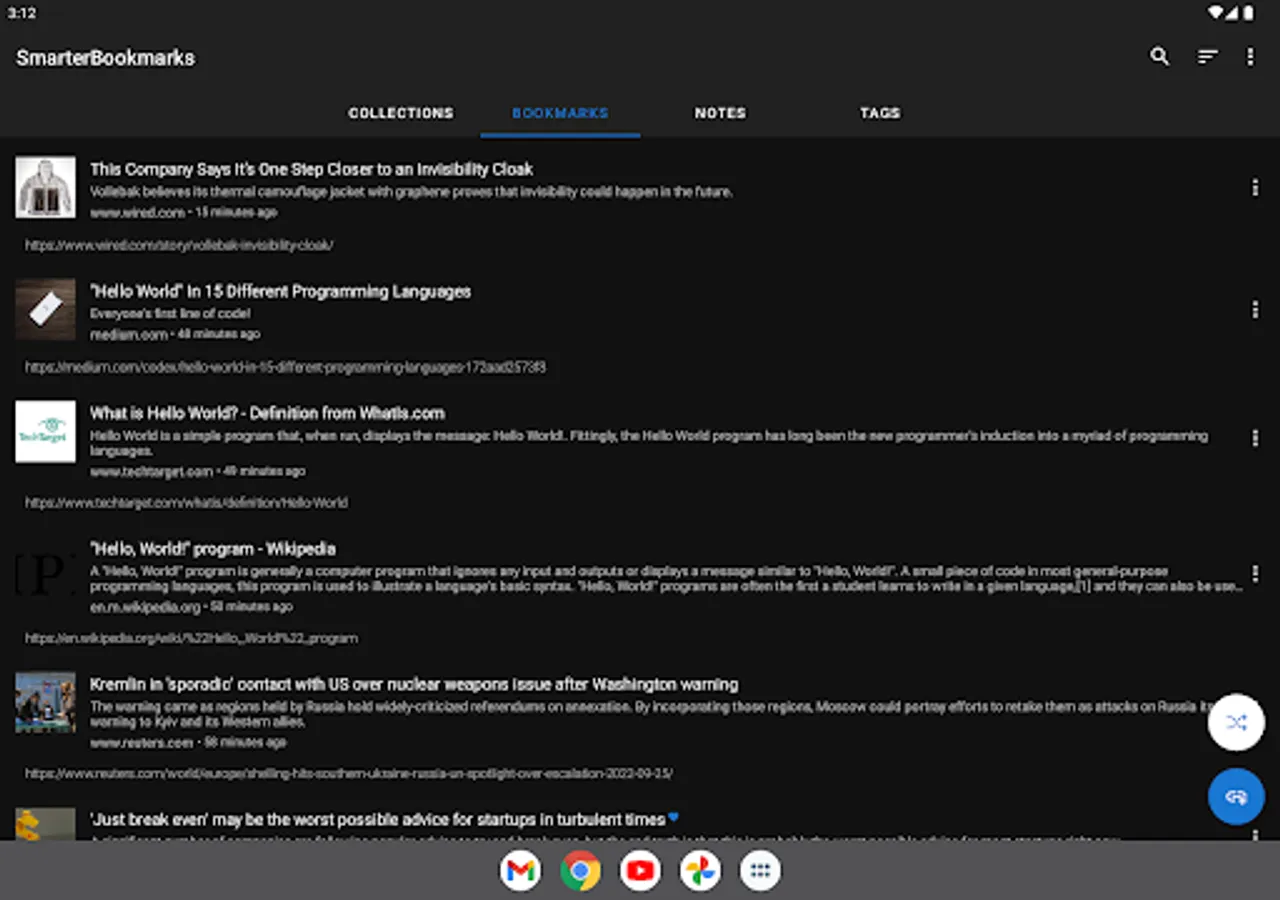The image size is (1280, 900).
Task: Tap the thumbnail of the startups 'Just break even' bookmark
Action: point(45,824)
